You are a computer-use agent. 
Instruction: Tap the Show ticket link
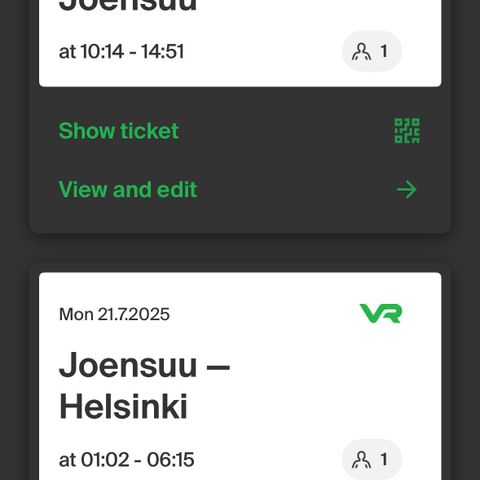(x=119, y=131)
